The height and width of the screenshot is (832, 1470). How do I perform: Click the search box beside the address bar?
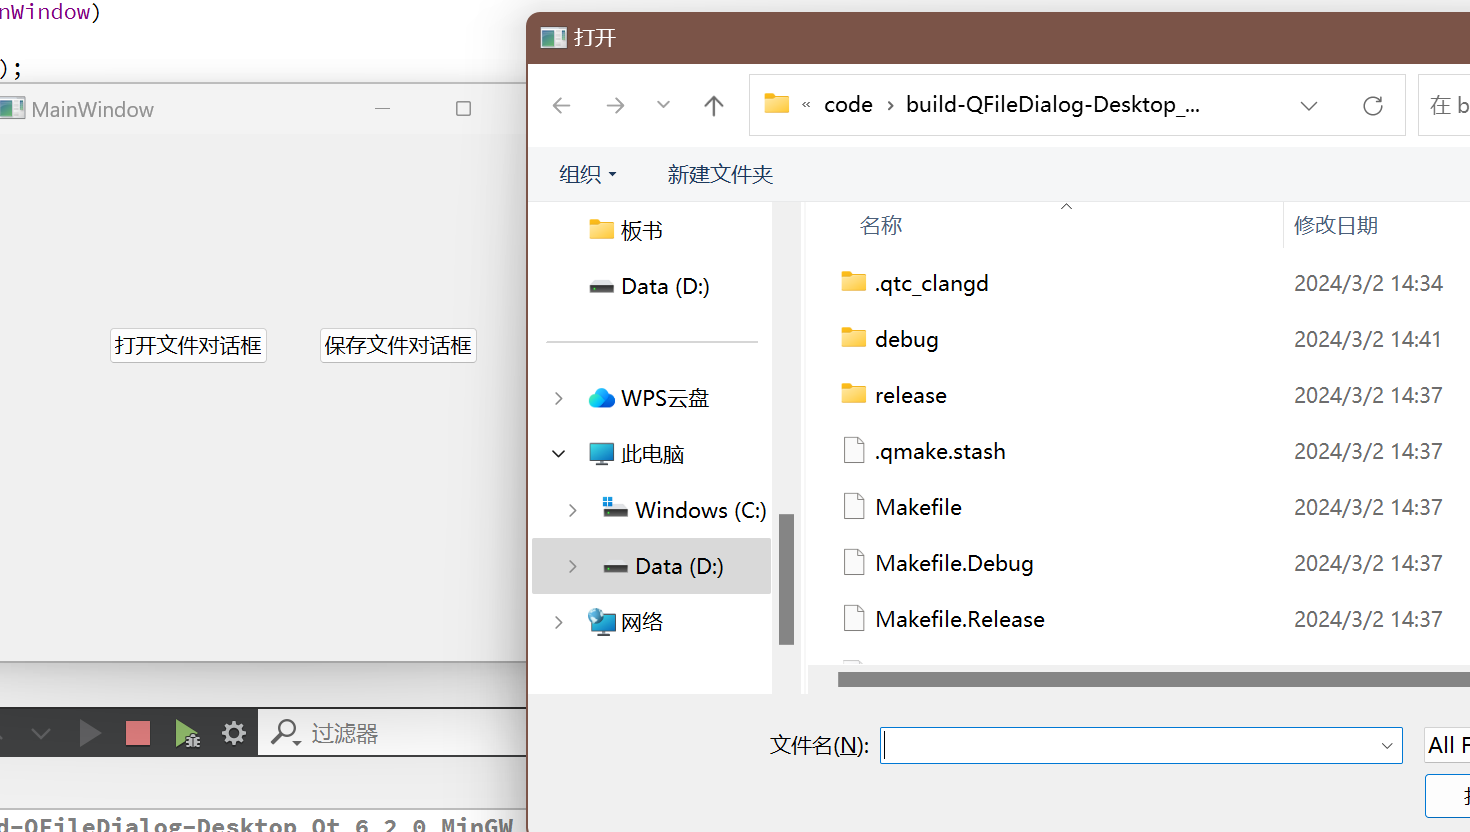click(x=1445, y=105)
